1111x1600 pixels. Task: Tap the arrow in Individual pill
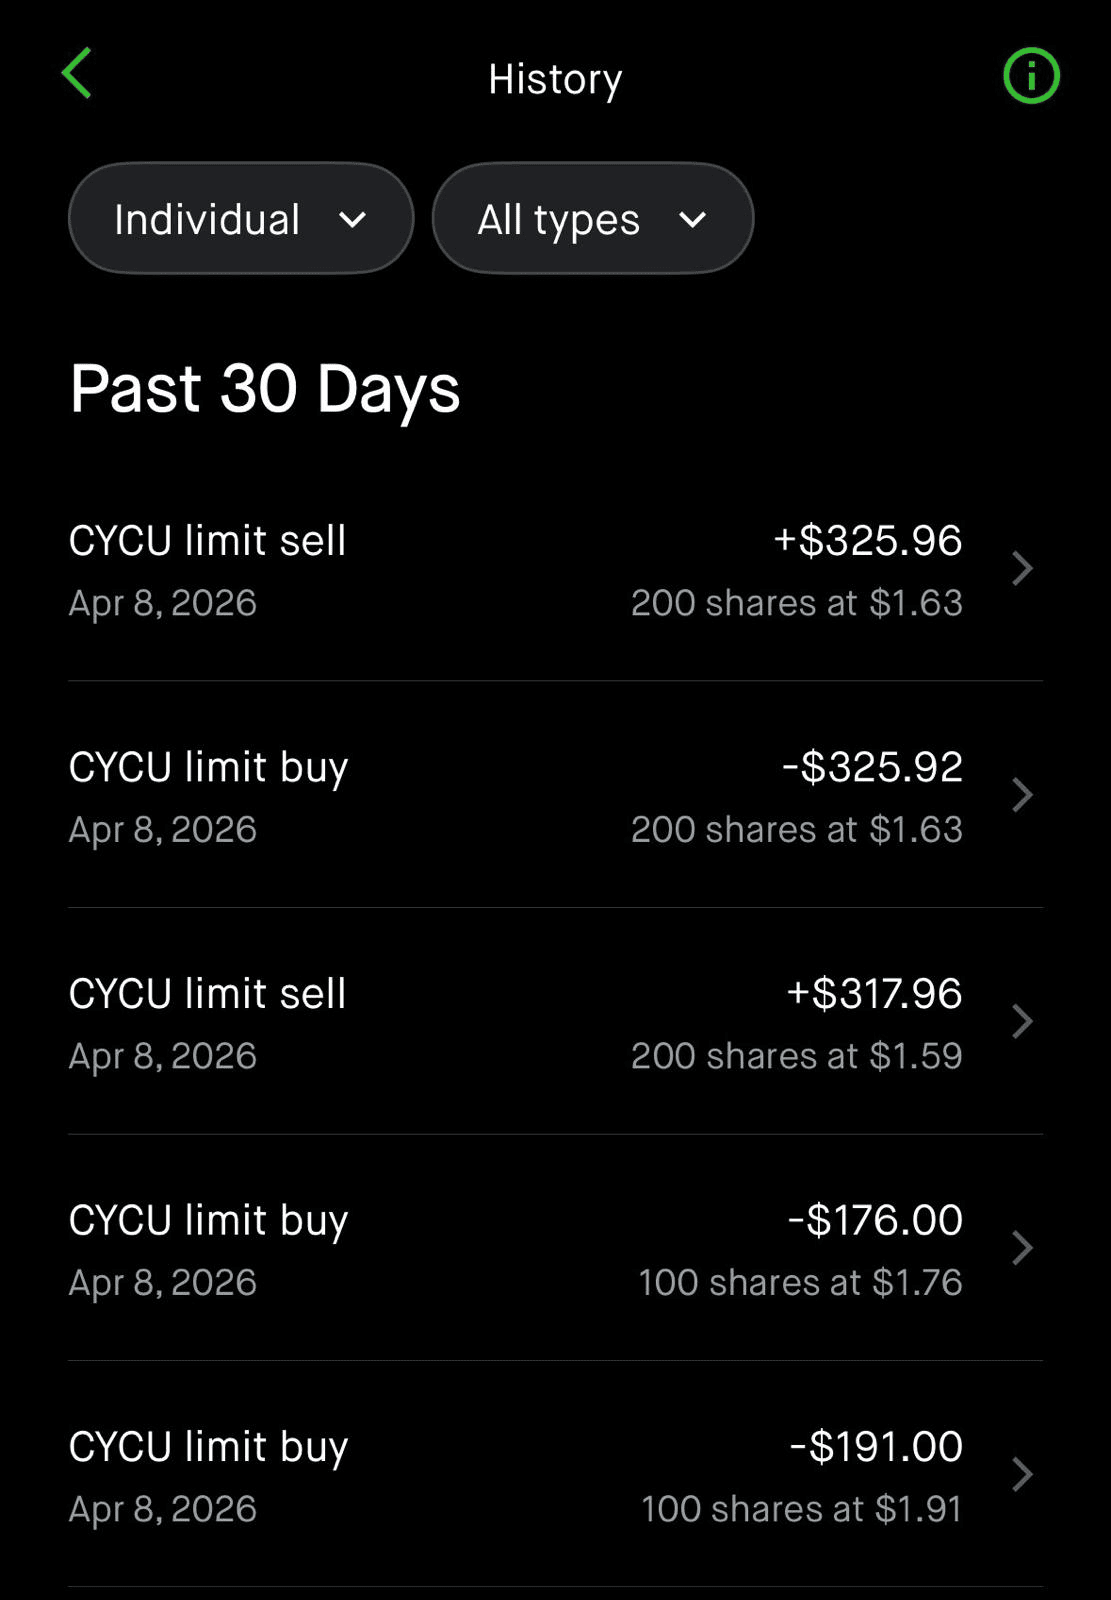pos(352,220)
